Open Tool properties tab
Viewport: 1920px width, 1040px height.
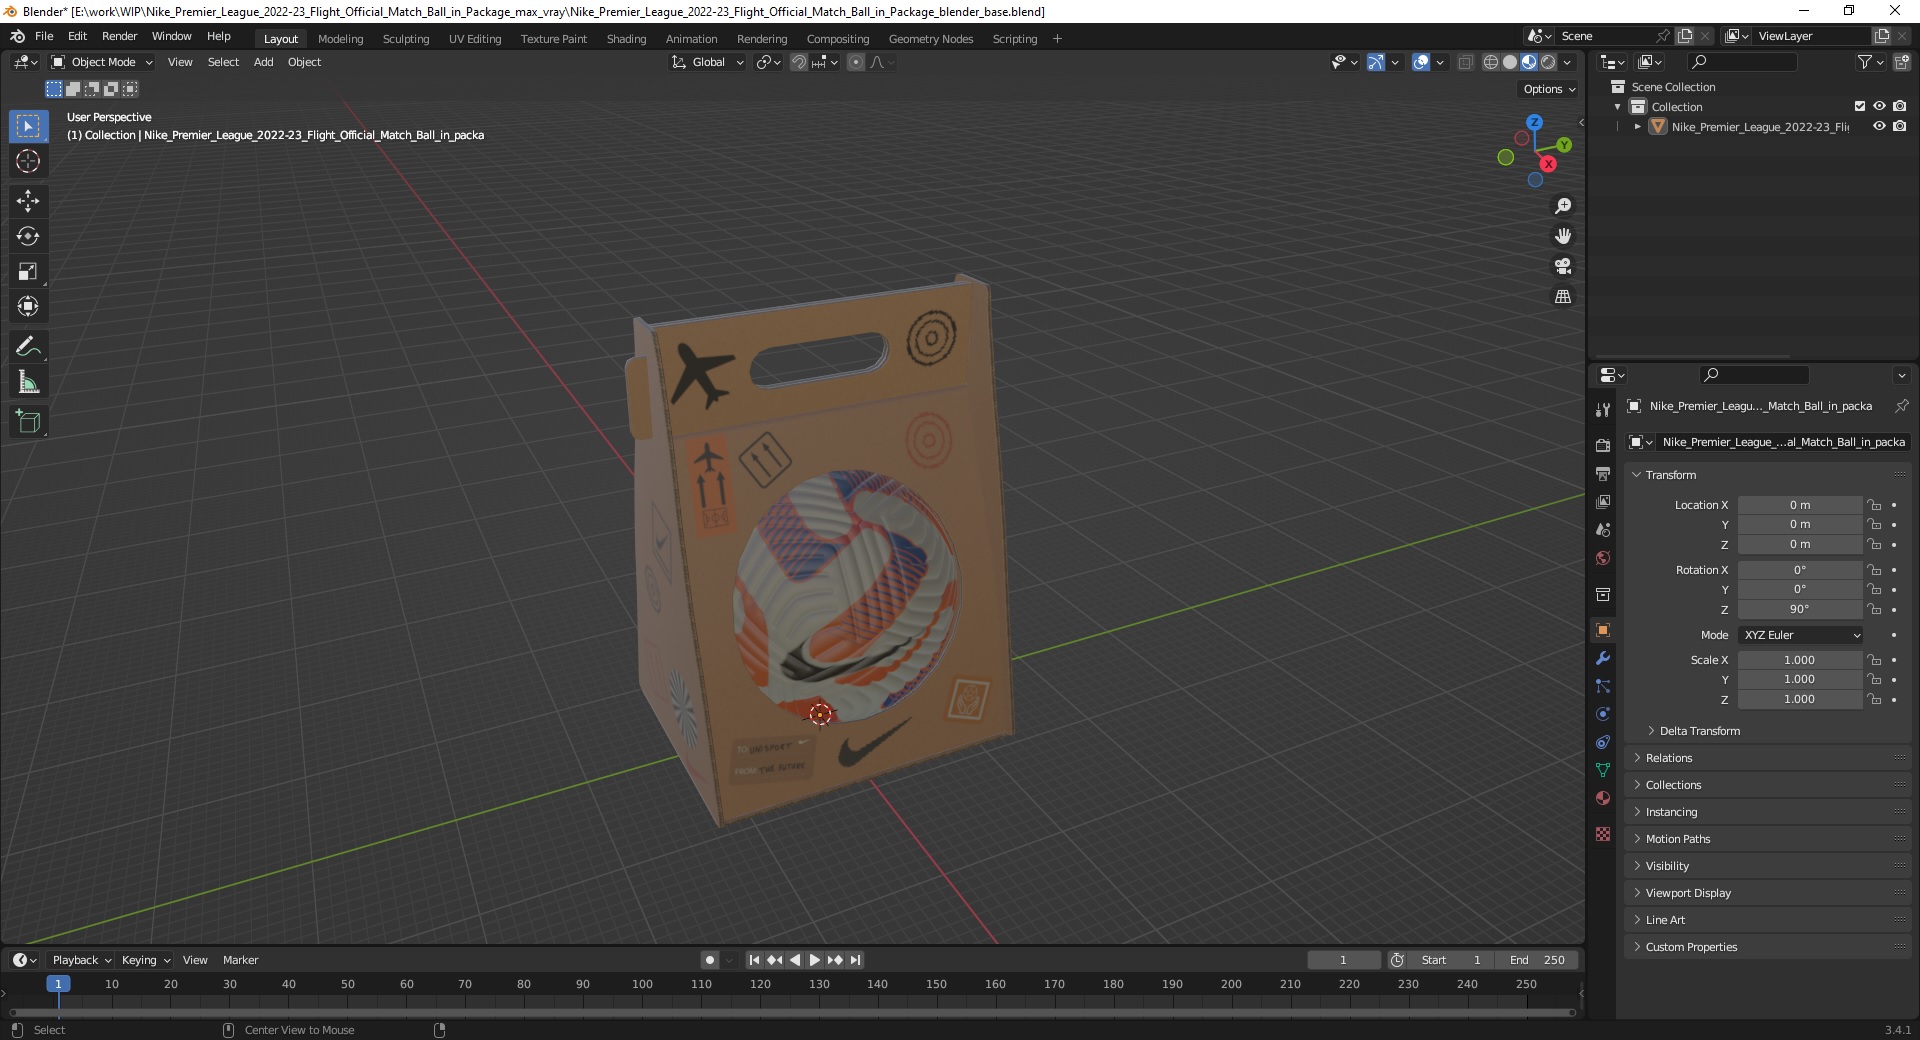pyautogui.click(x=1603, y=410)
